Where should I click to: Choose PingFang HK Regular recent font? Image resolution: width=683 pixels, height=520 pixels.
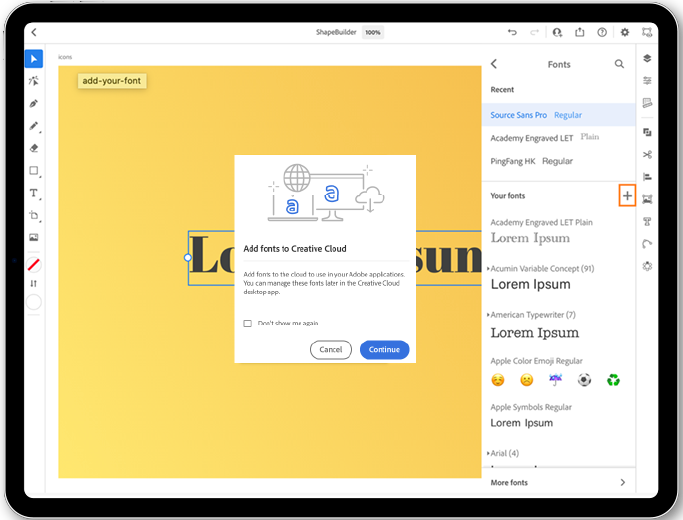pyautogui.click(x=558, y=161)
